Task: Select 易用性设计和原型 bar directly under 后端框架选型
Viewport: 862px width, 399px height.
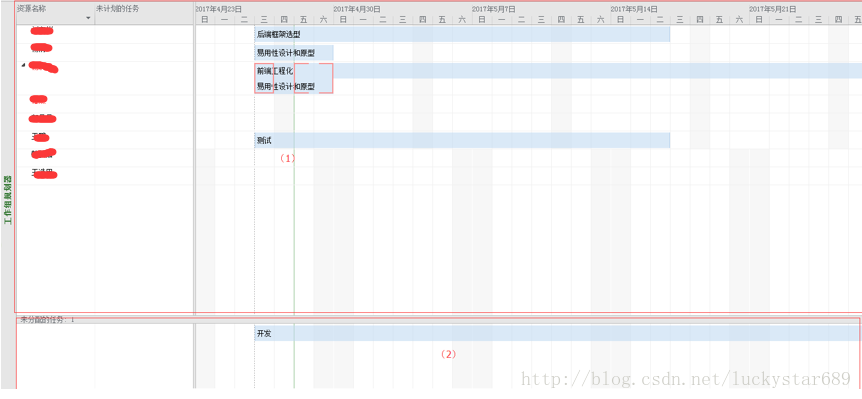Action: (x=294, y=53)
